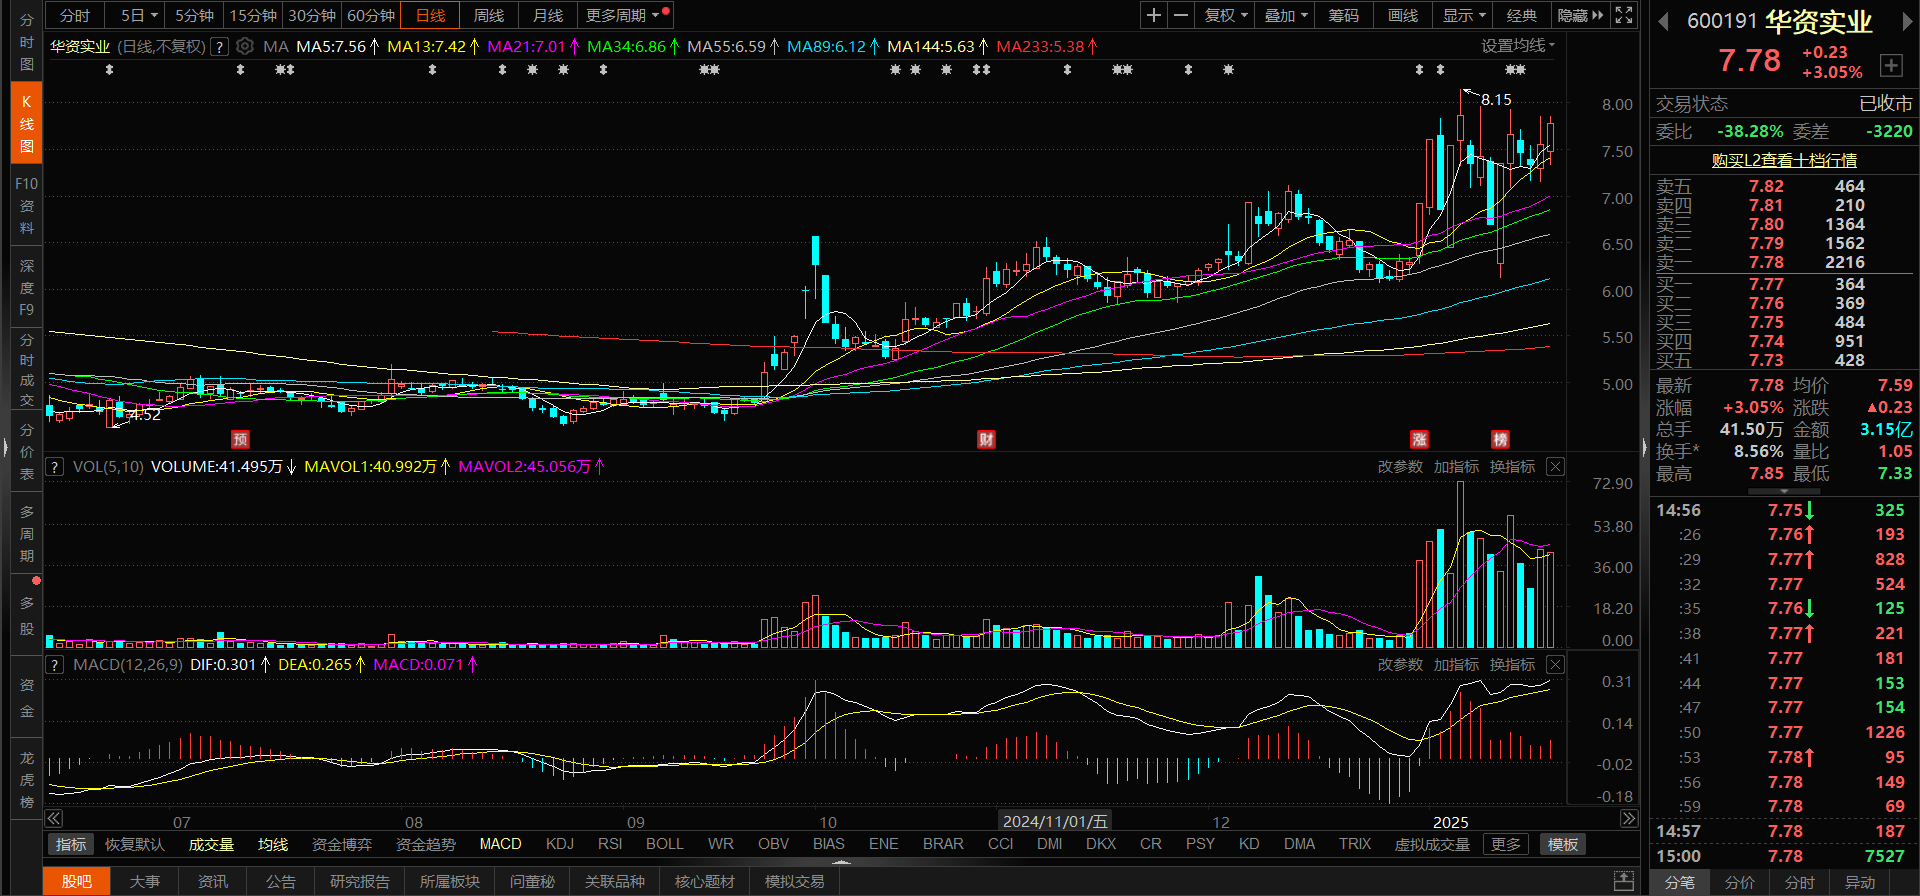
Task: Click 恢复默认 to reset indicators
Action: [x=134, y=844]
